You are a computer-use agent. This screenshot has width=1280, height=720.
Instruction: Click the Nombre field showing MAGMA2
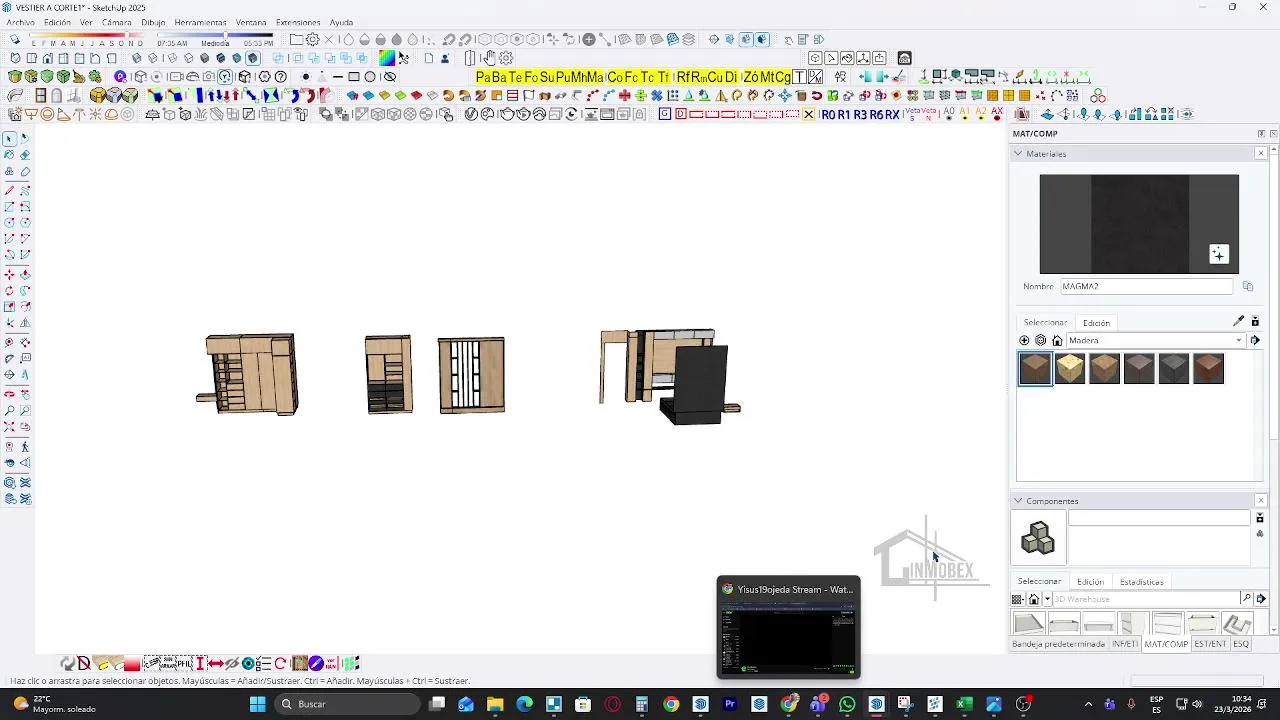coord(1146,286)
